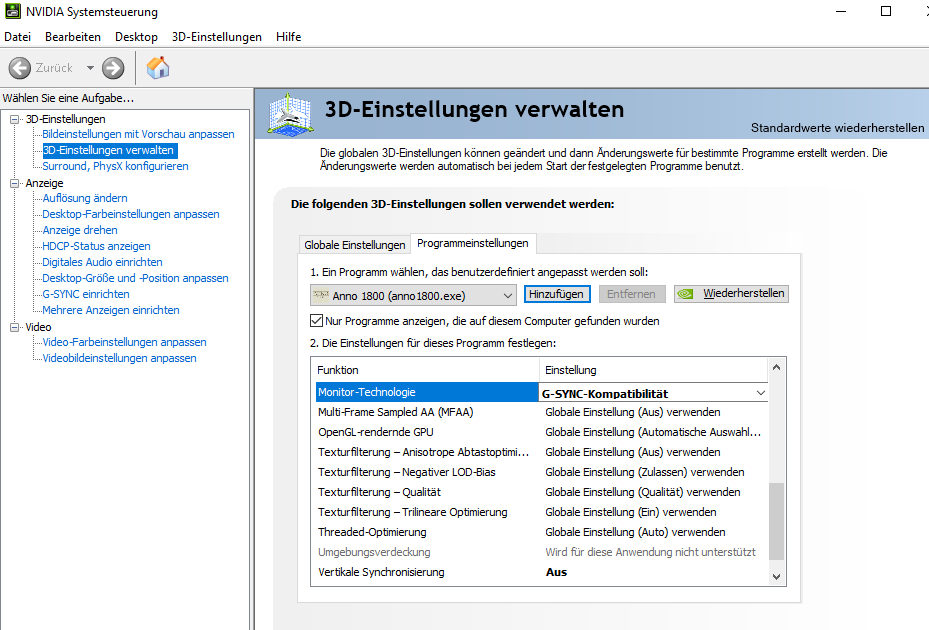Click the 3D-Einstellungen verwalten header cube icon
The height and width of the screenshot is (630, 929).
[290, 114]
